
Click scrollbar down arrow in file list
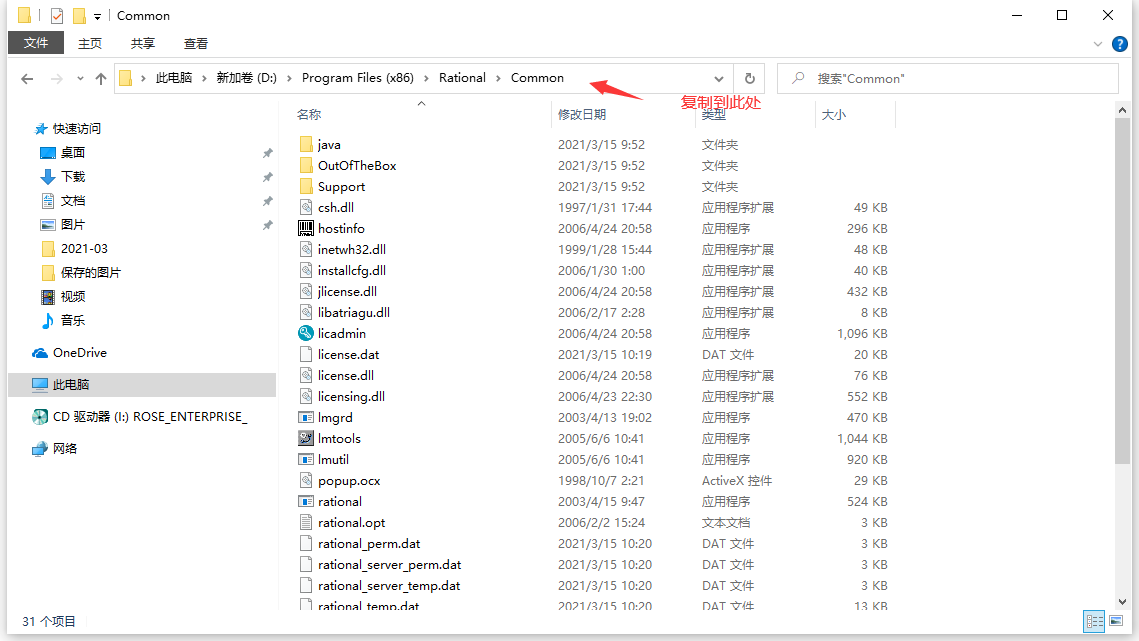(1122, 602)
